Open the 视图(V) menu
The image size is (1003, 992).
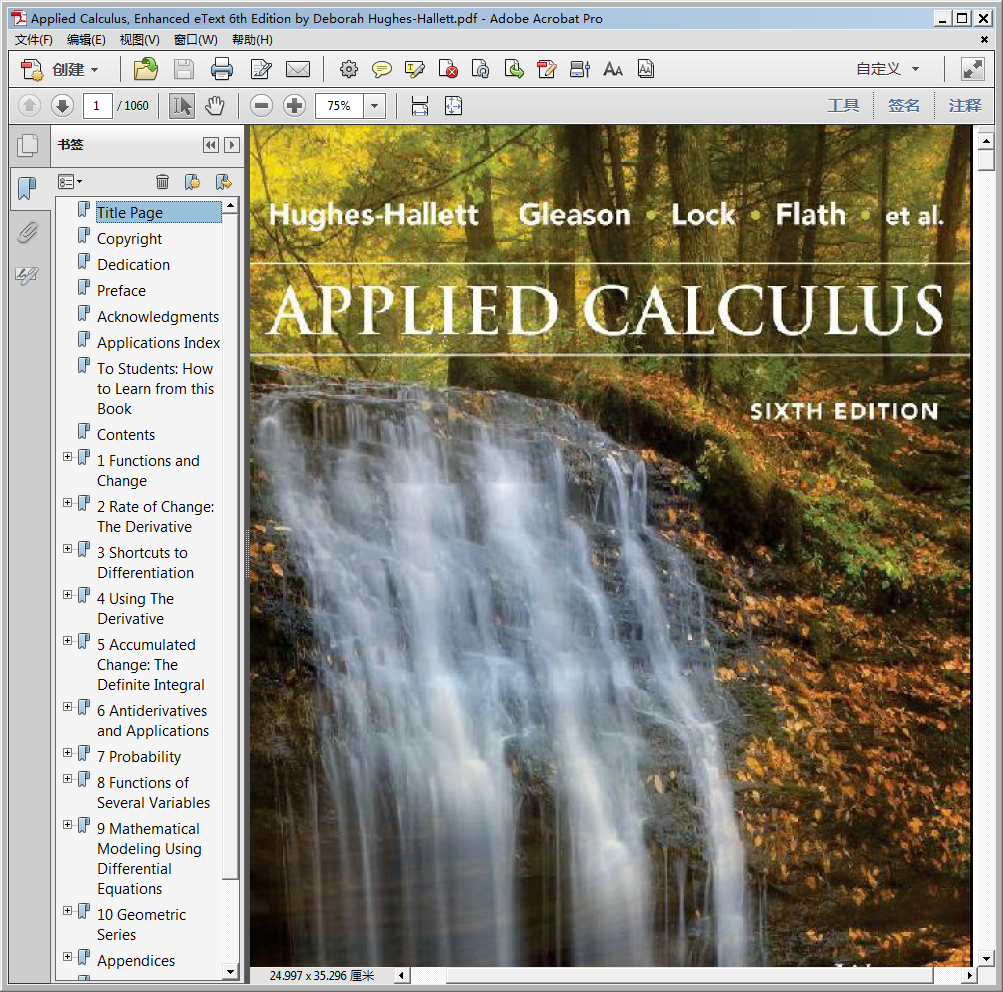[x=139, y=40]
